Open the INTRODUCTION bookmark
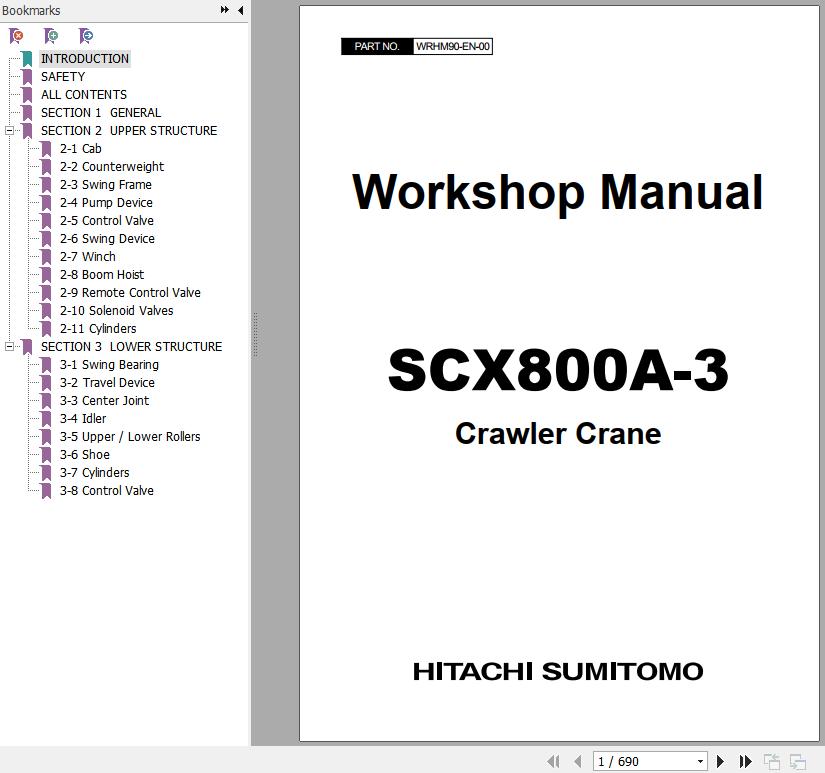Image resolution: width=825 pixels, height=773 pixels. pos(85,58)
